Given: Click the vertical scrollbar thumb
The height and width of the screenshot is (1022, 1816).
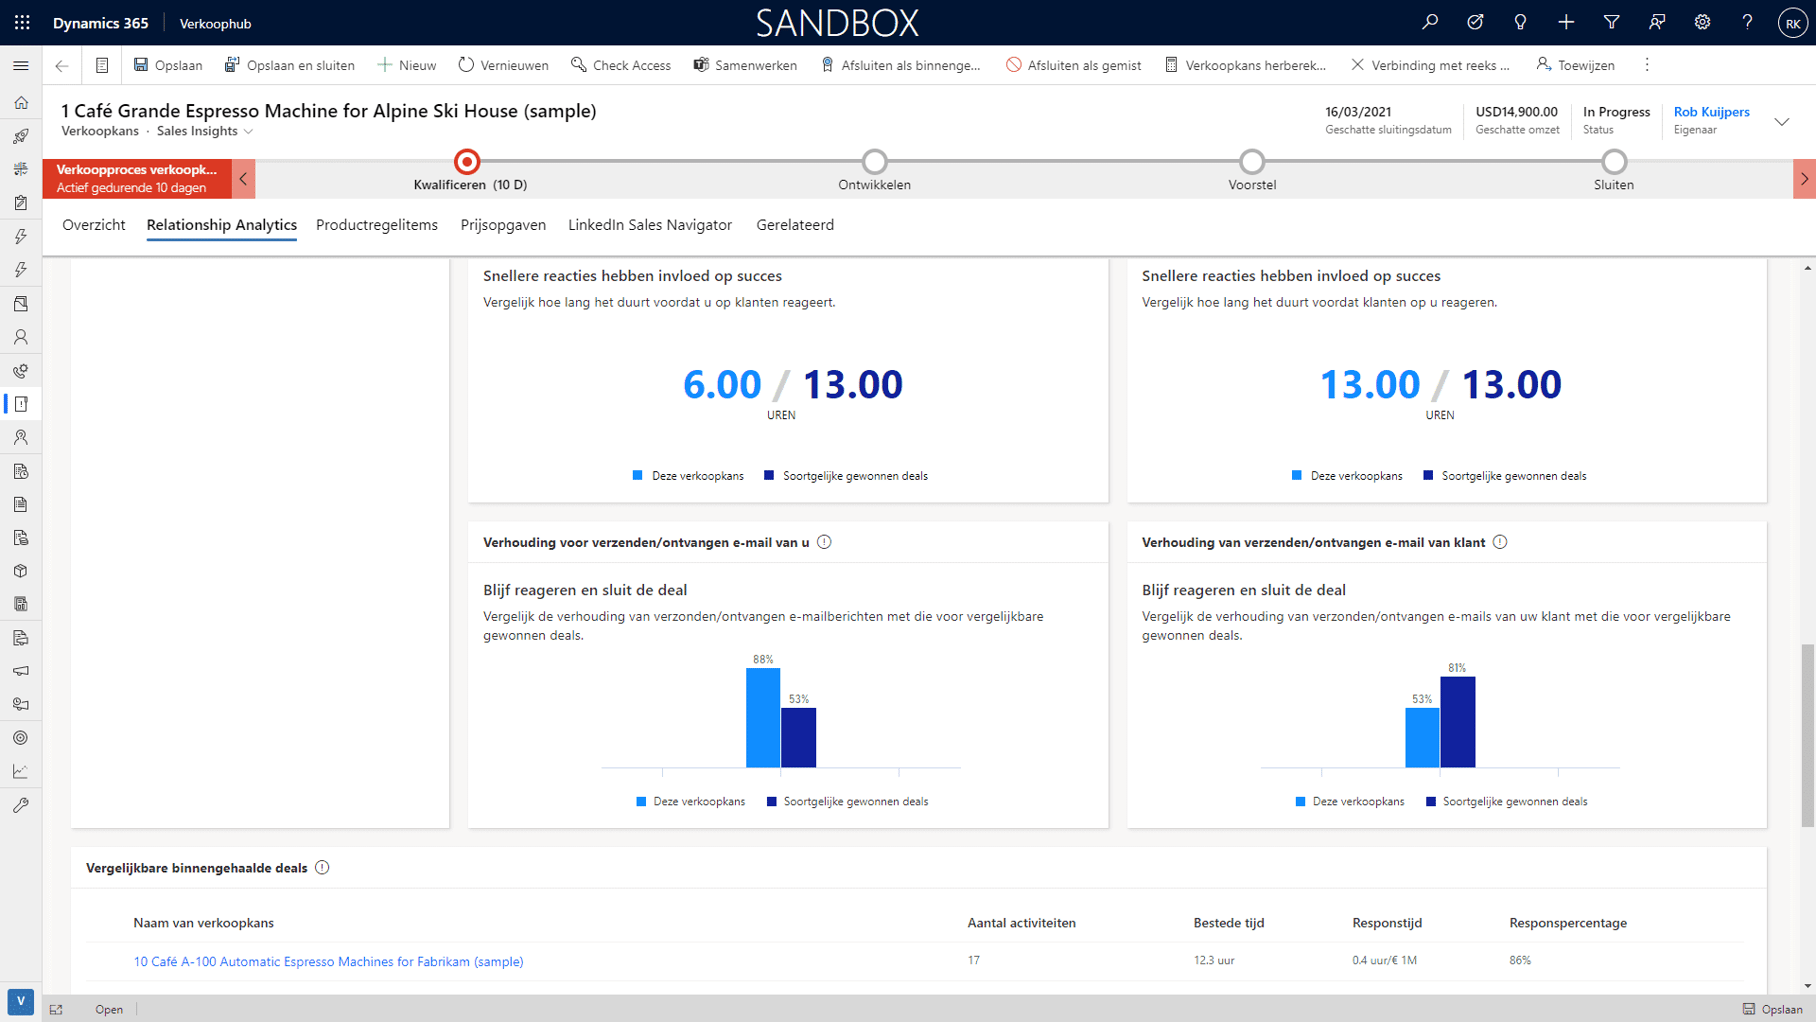Looking at the screenshot, I should 1807,736.
